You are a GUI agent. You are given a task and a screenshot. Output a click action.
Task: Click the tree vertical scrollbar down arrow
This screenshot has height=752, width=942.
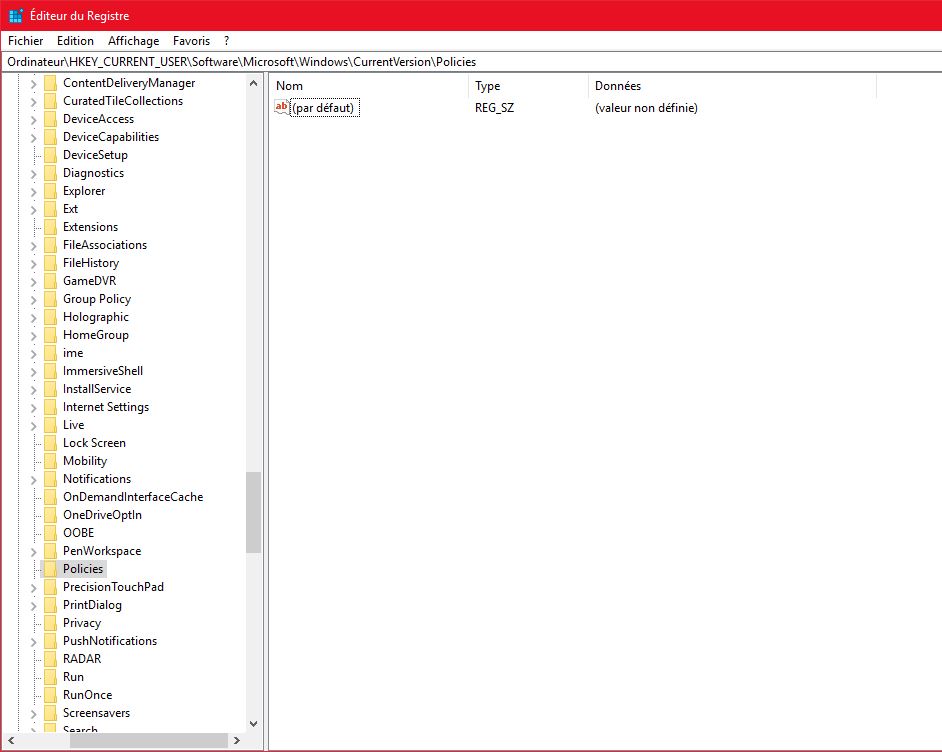pos(253,723)
